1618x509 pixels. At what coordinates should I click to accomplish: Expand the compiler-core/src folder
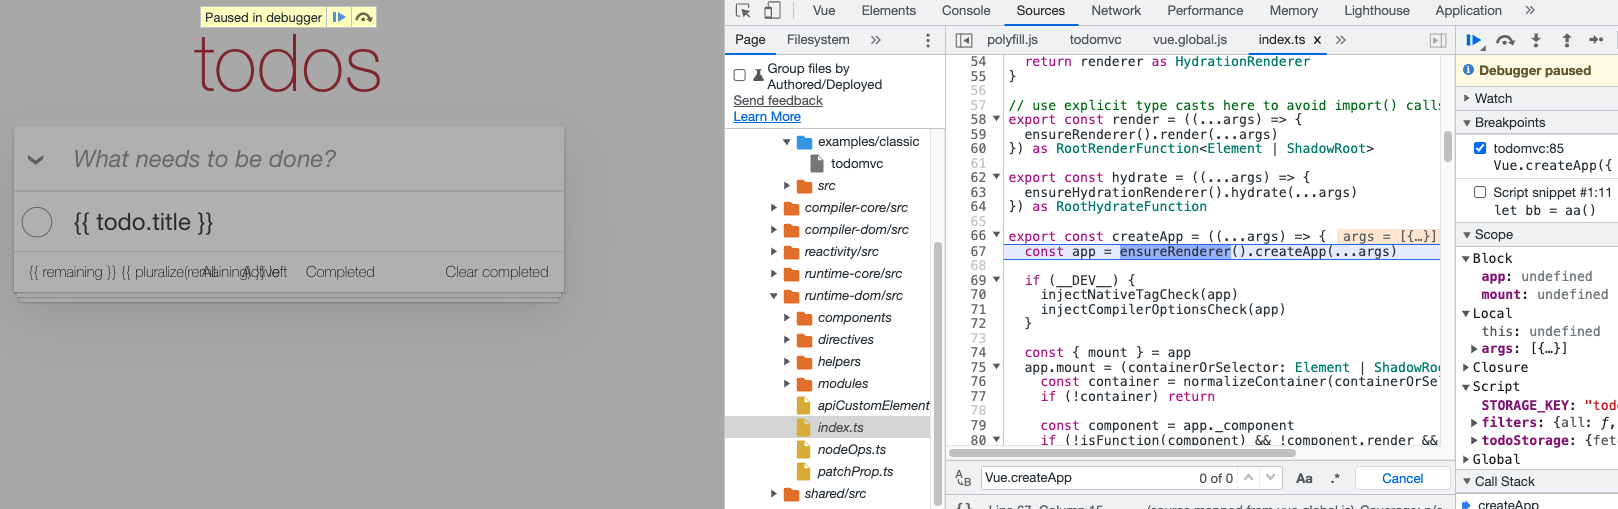coord(774,208)
